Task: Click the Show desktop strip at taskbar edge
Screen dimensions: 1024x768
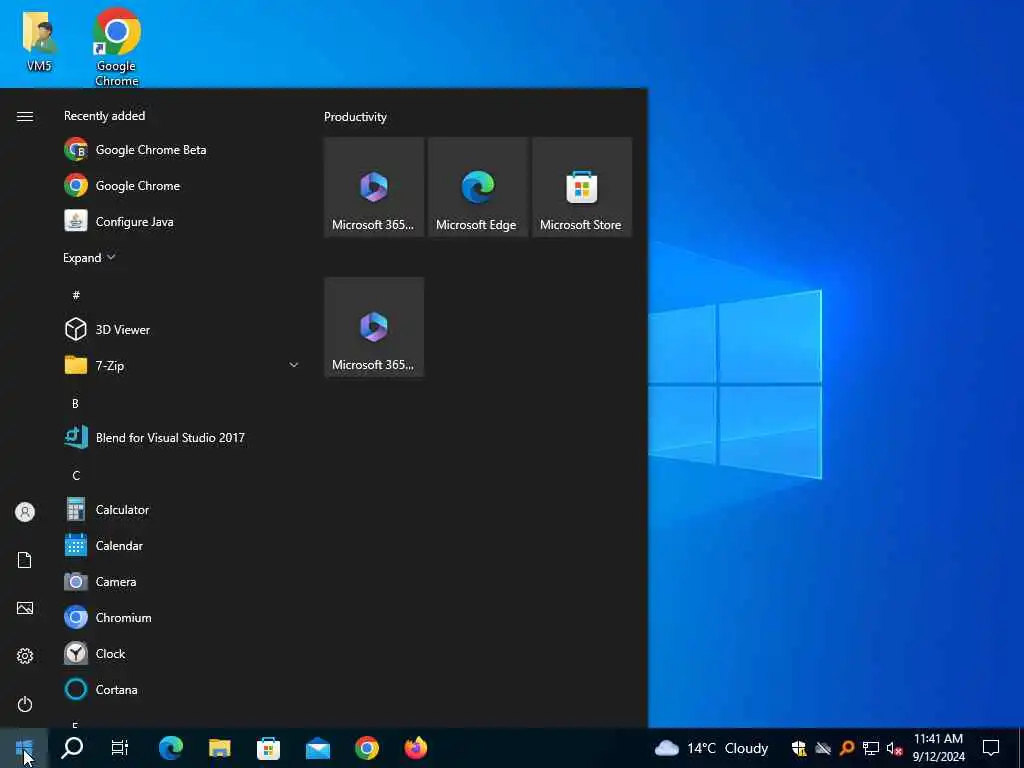Action: click(1021, 748)
